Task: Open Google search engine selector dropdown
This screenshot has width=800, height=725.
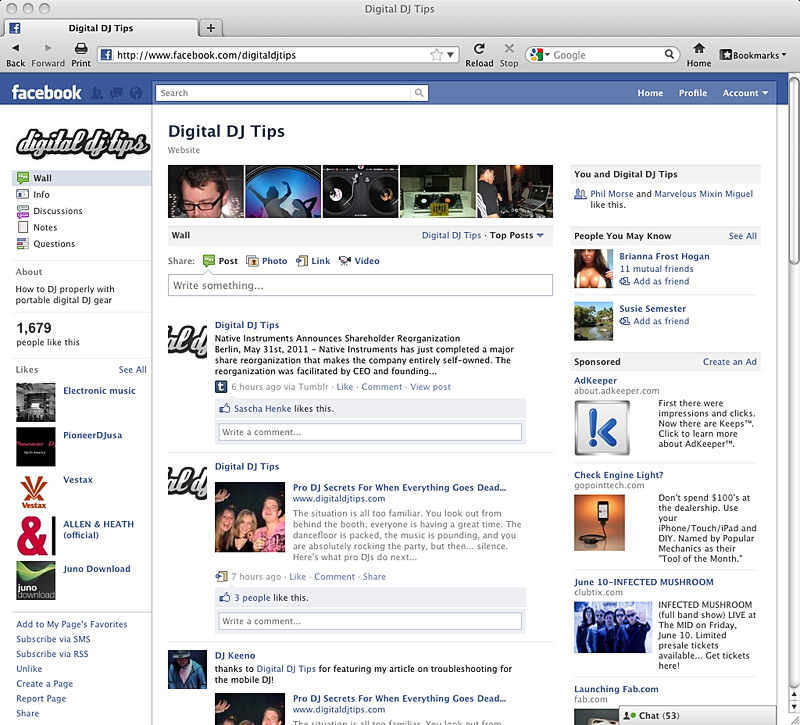Action: 539,55
